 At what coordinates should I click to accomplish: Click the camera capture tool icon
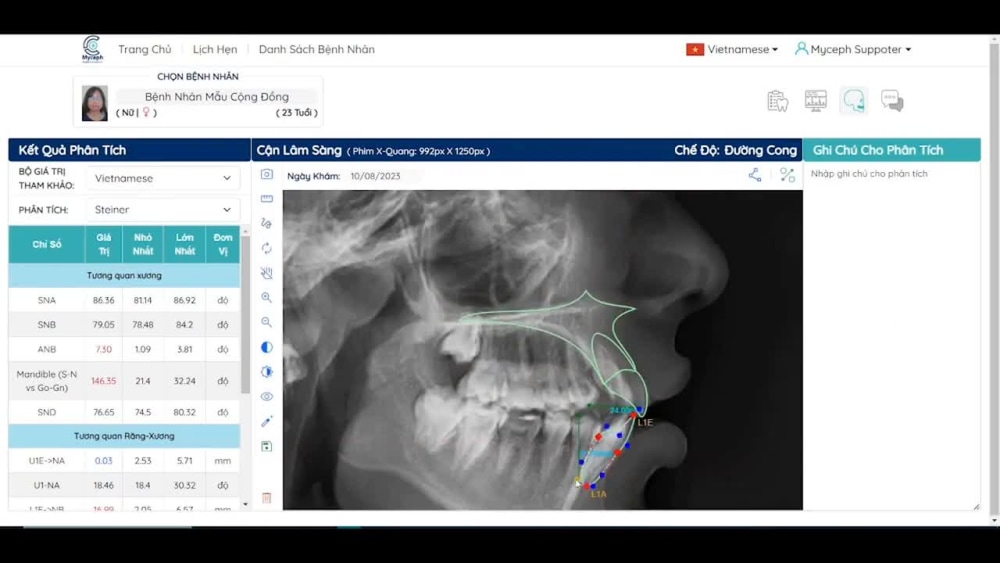(267, 174)
